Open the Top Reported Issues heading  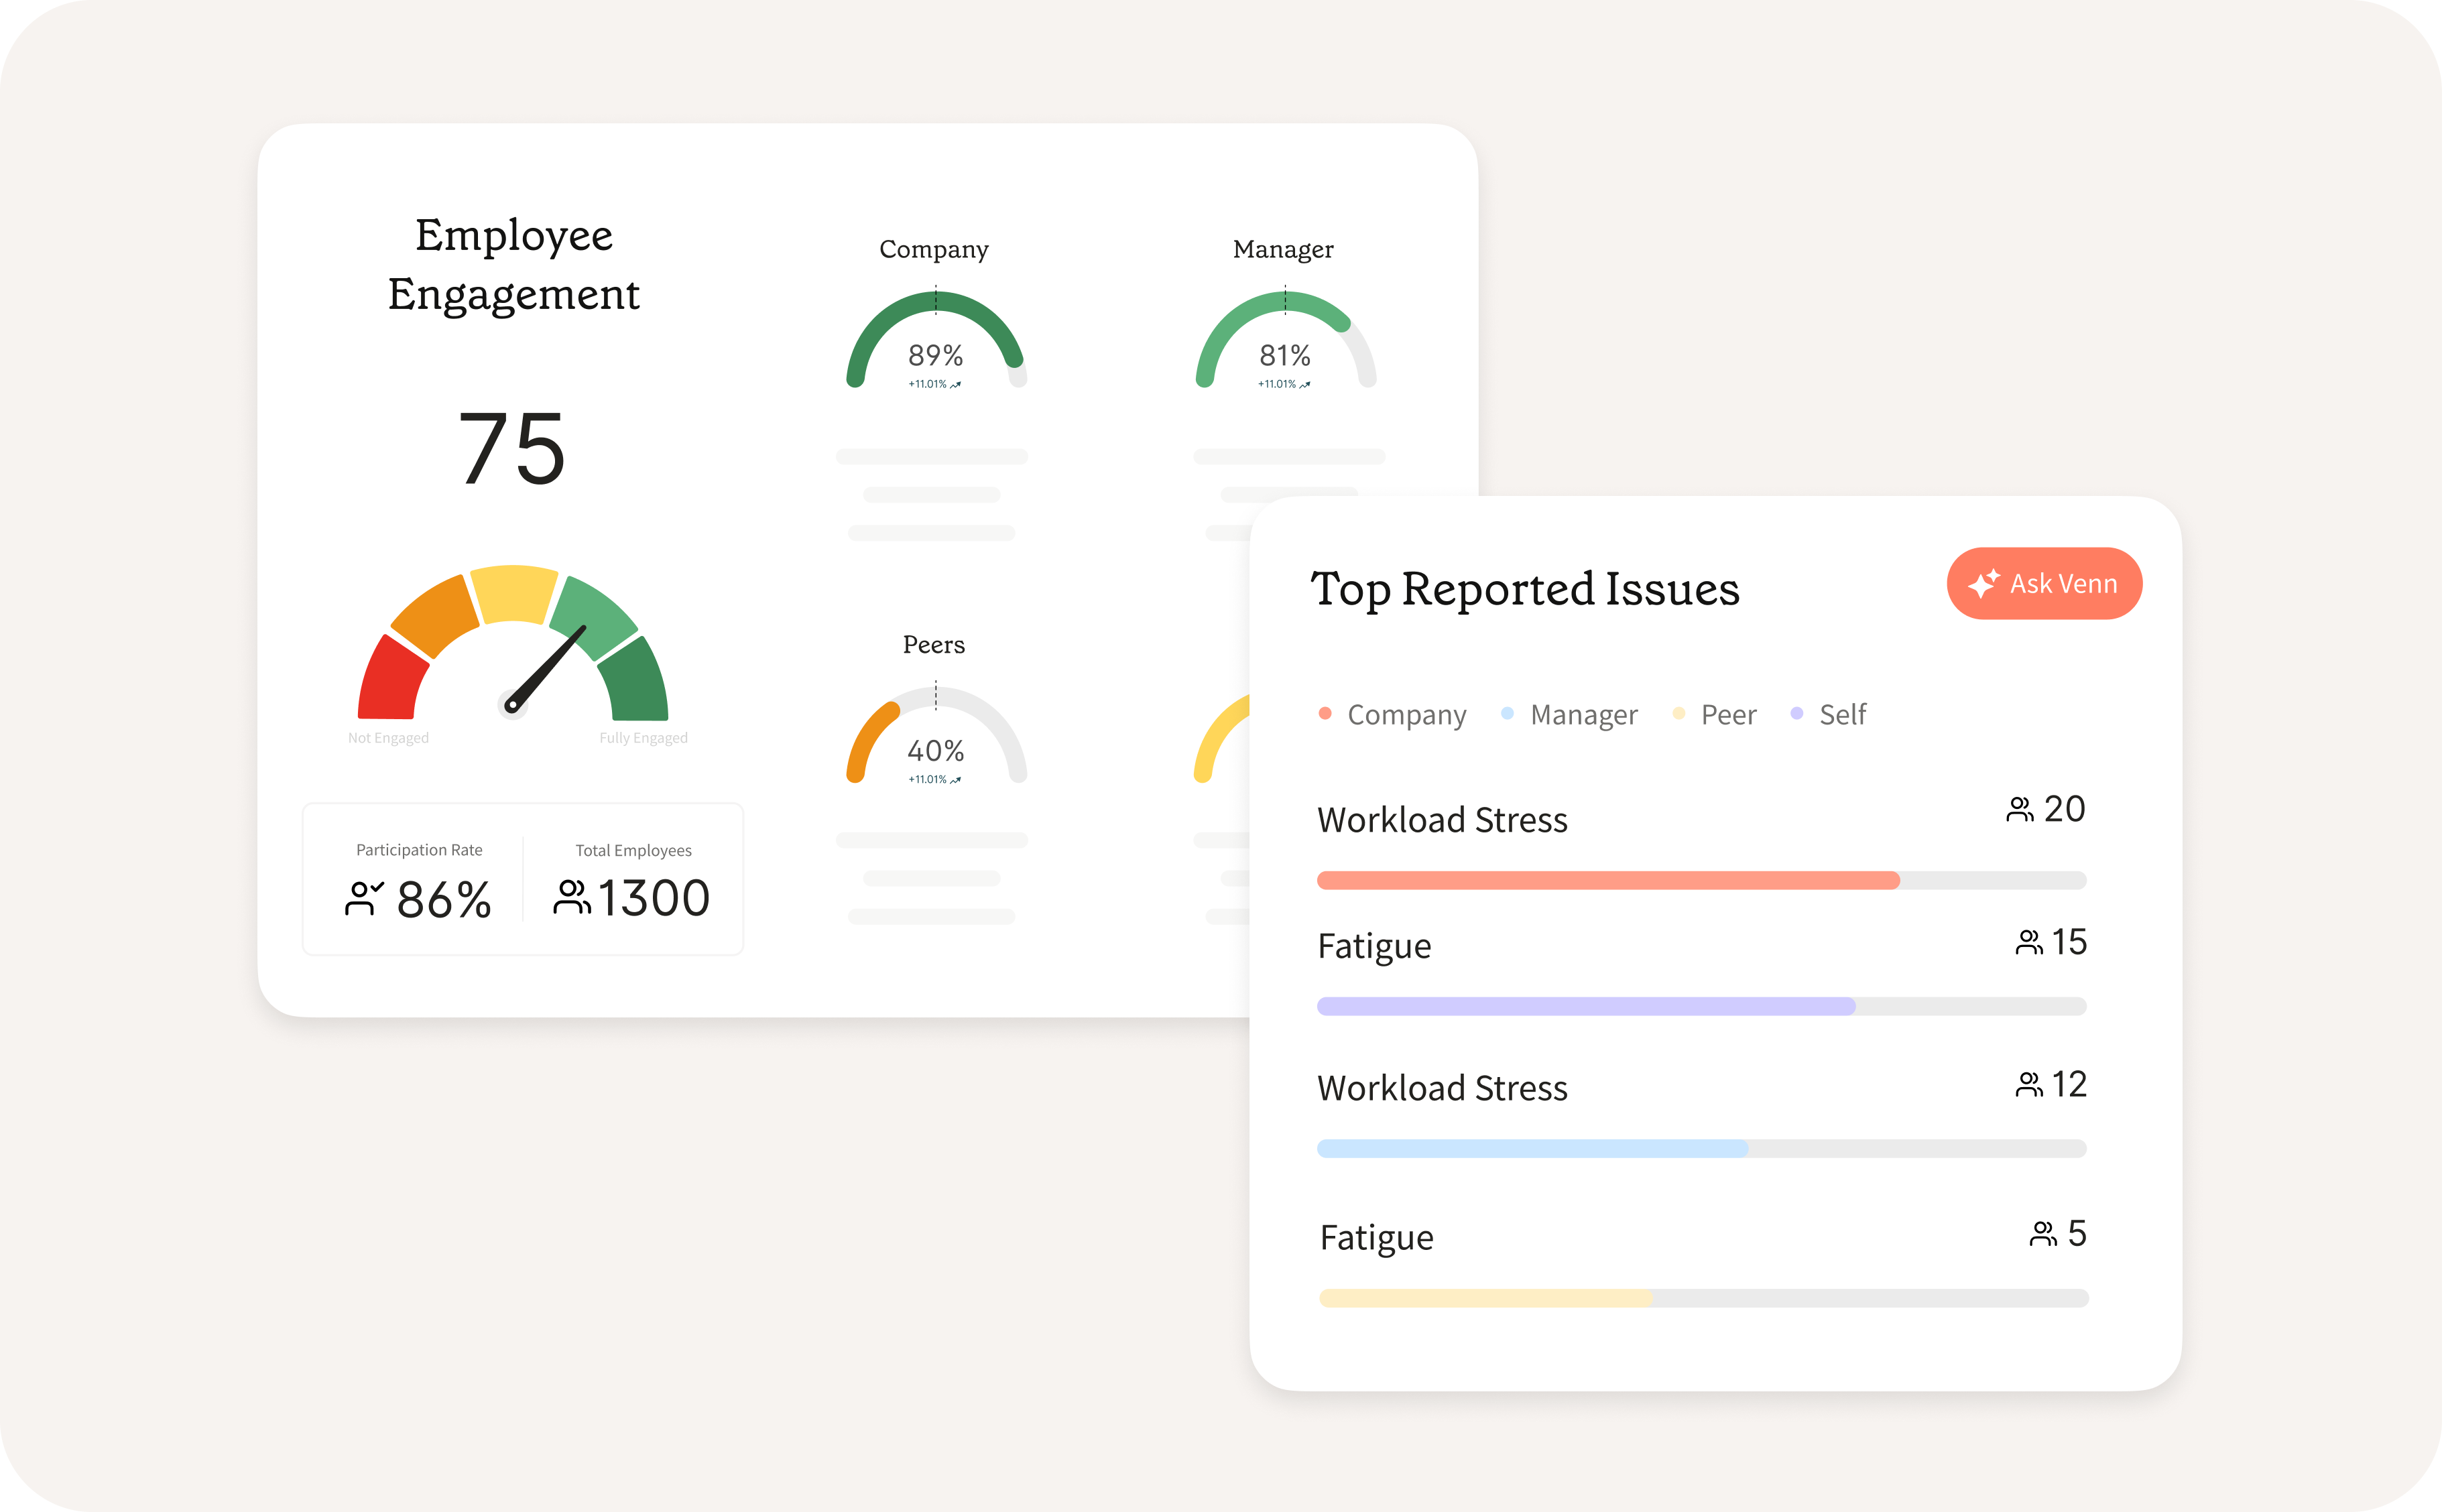pyautogui.click(x=1524, y=589)
